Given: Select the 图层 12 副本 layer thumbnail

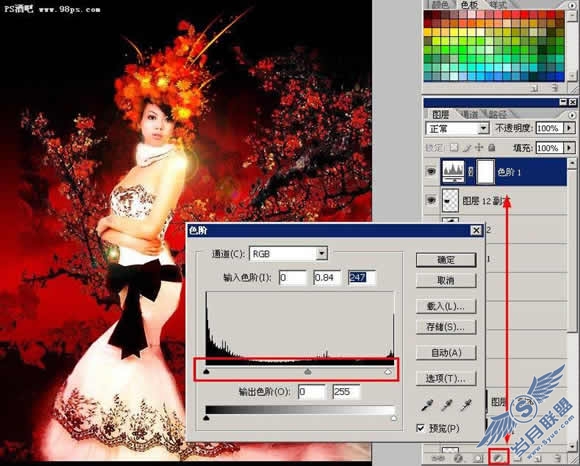Looking at the screenshot, I should pos(450,200).
